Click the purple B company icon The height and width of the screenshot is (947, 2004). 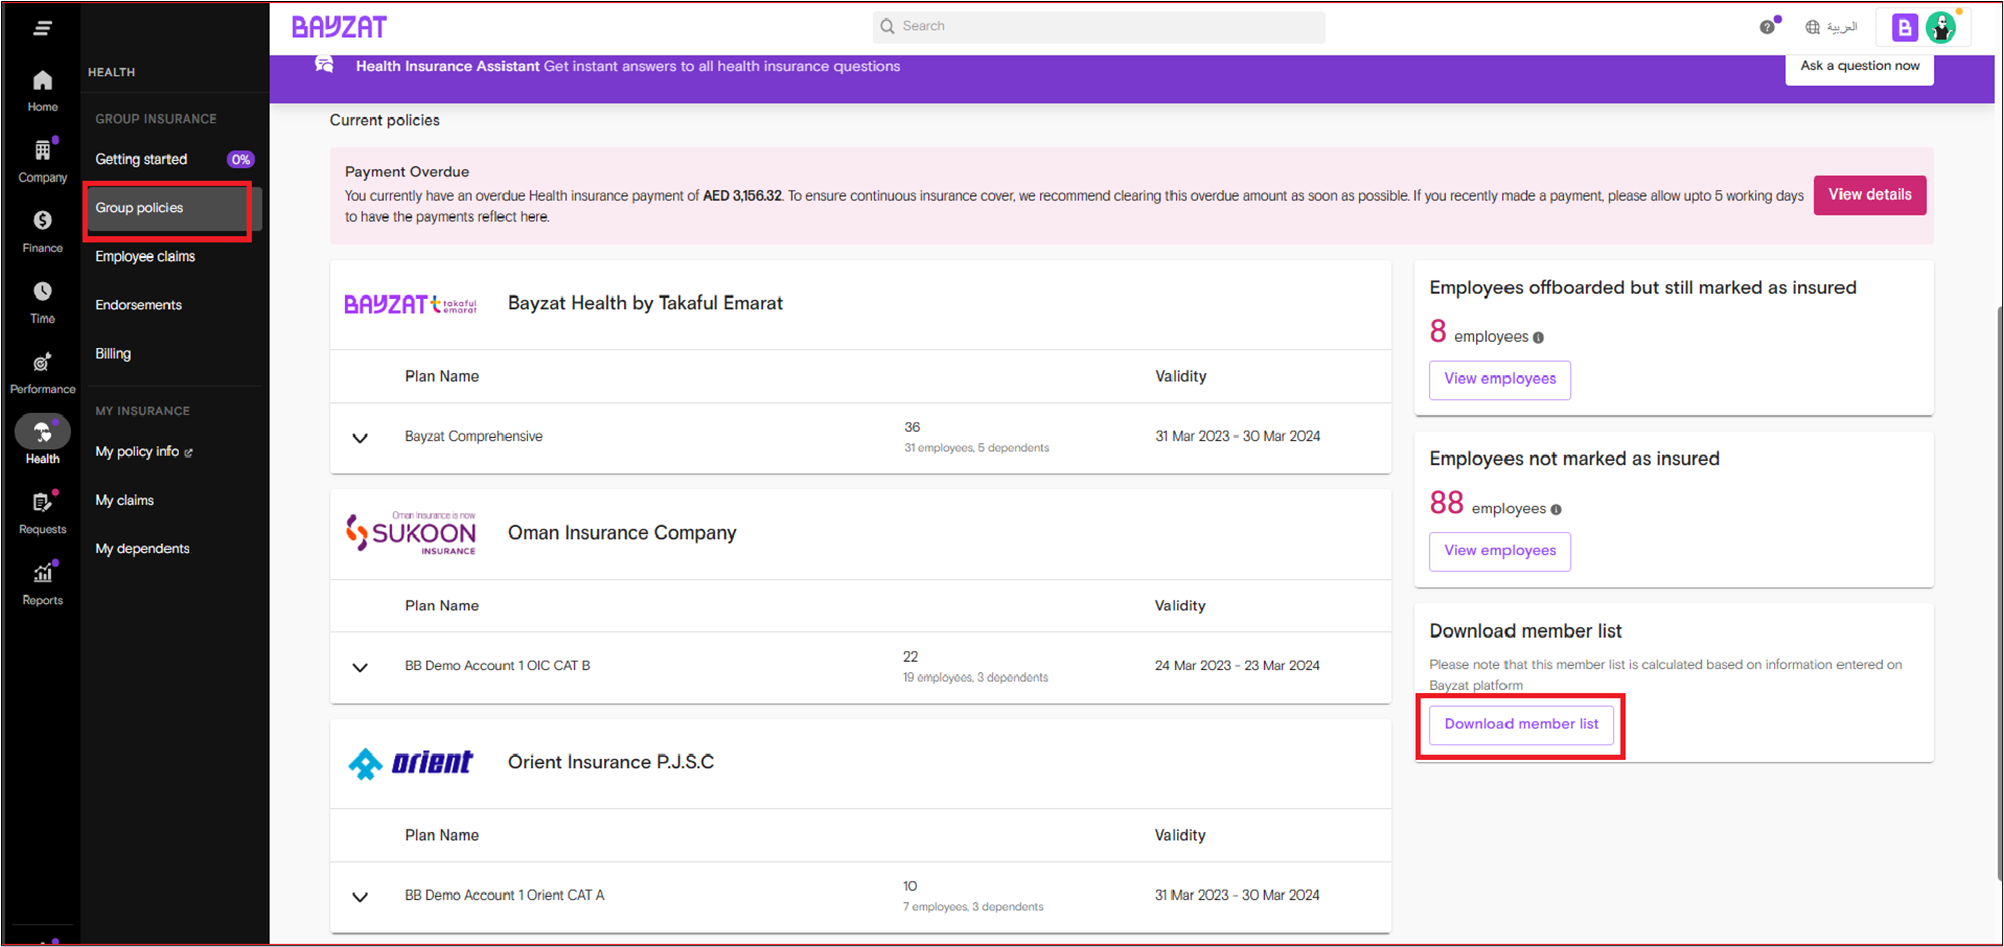[x=1904, y=28]
